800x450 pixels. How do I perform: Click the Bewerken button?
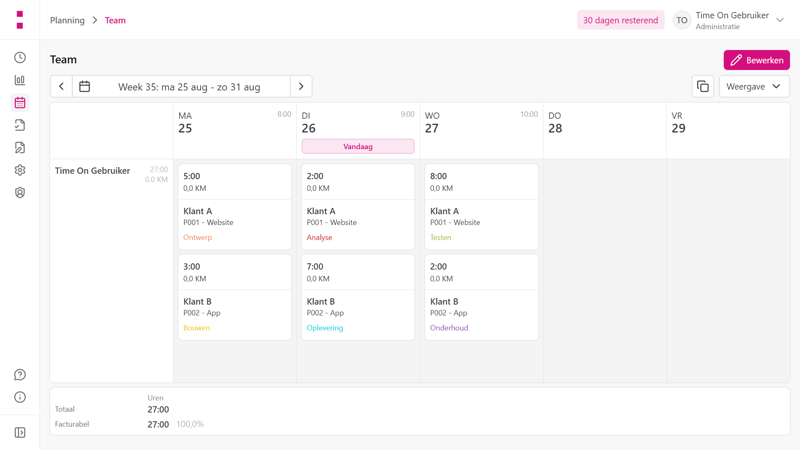(757, 60)
